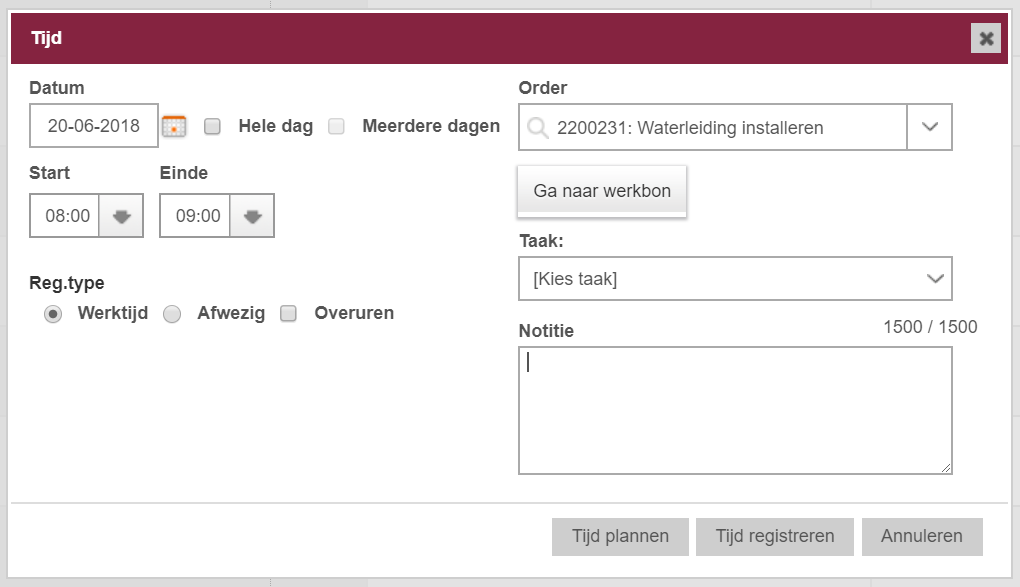The height and width of the screenshot is (587, 1020).
Task: Select the Afwezig radio button
Action: [x=172, y=314]
